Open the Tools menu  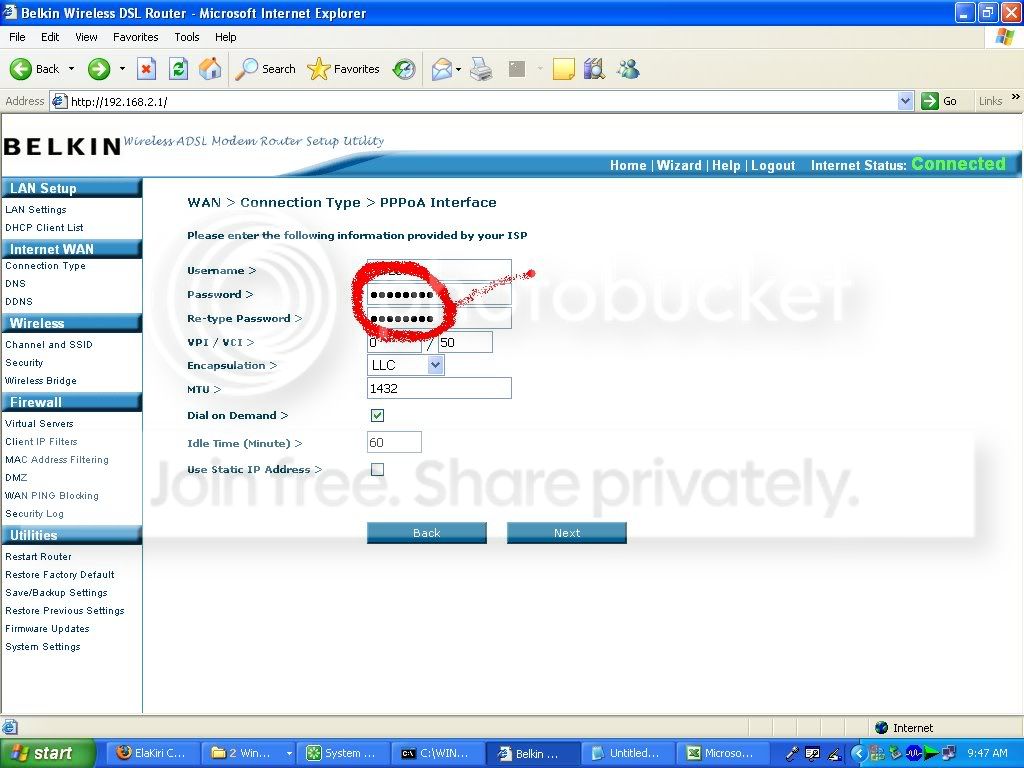pos(187,37)
